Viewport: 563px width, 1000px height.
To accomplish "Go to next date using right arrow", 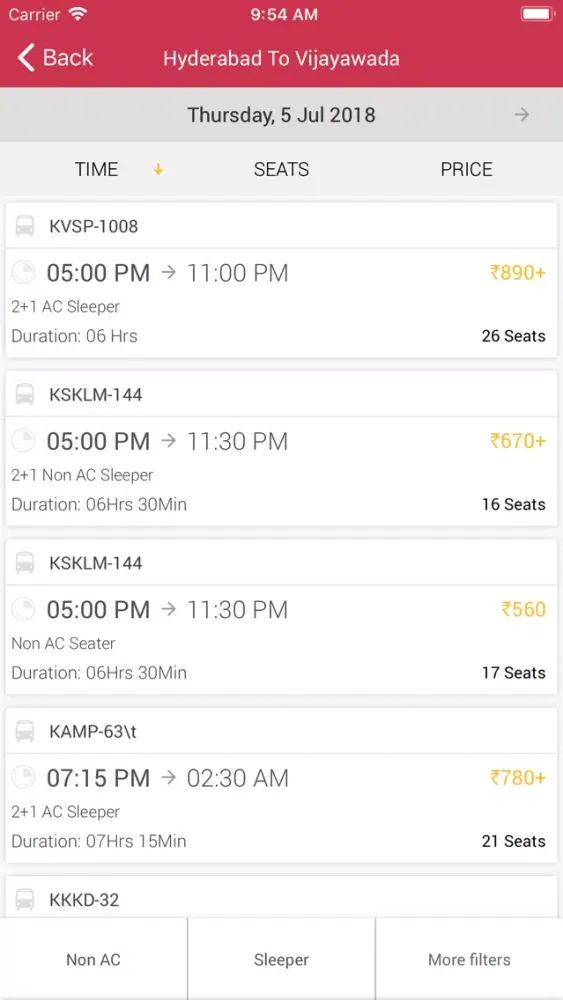I will coord(522,115).
